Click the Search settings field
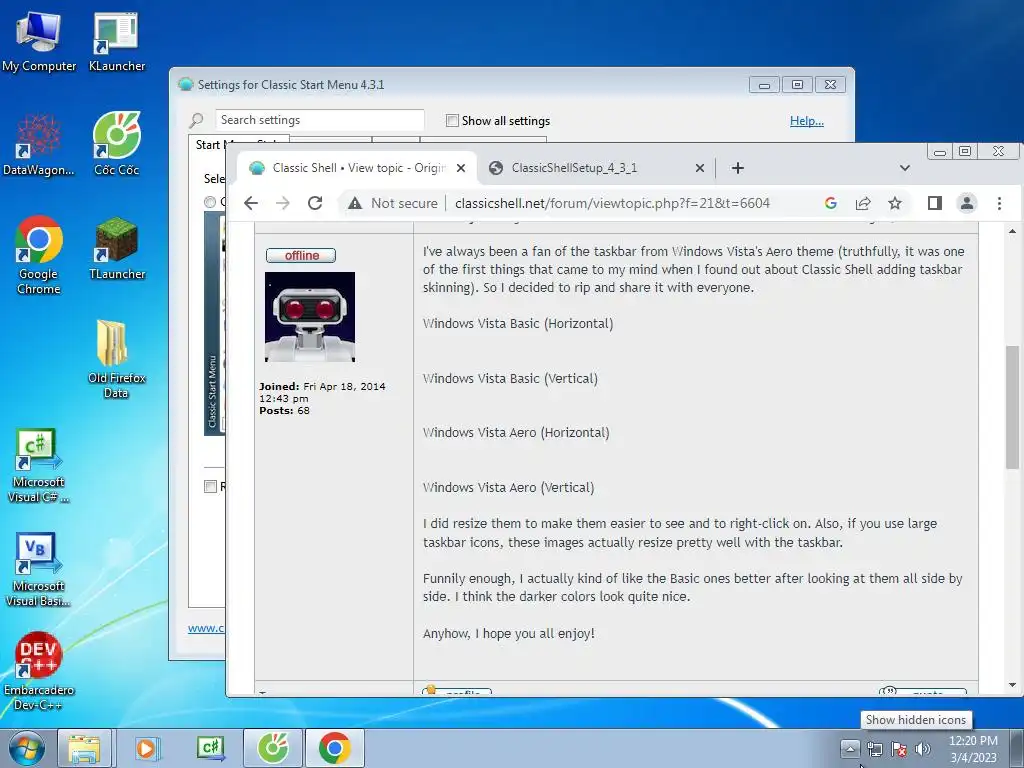The height and width of the screenshot is (768, 1024). click(x=319, y=120)
